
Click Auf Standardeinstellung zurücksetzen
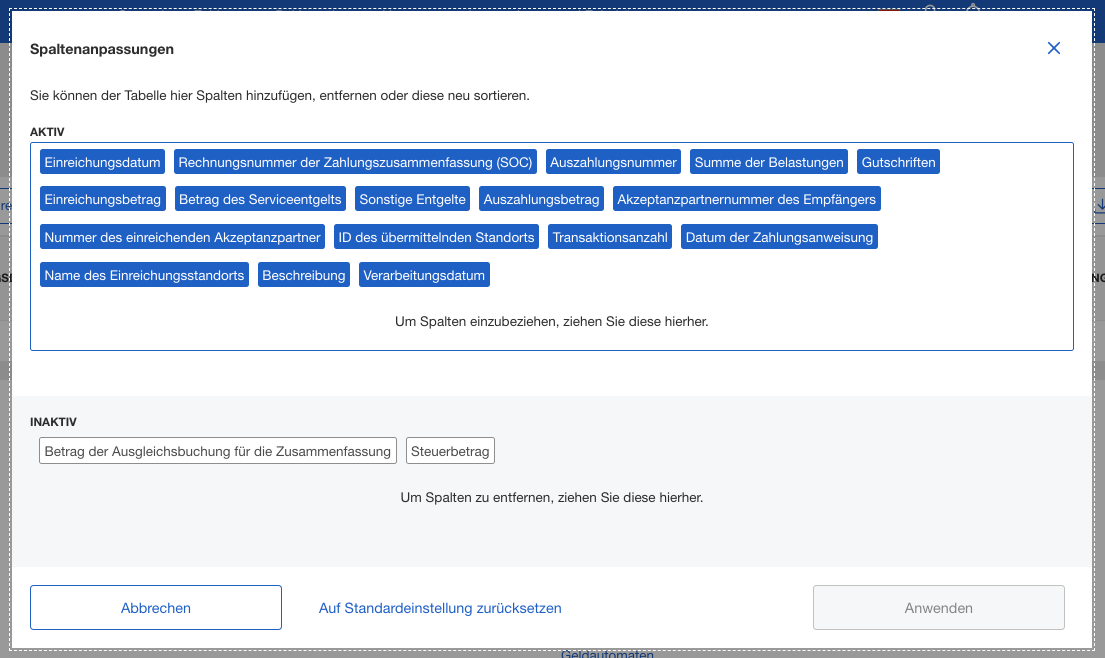[440, 607]
